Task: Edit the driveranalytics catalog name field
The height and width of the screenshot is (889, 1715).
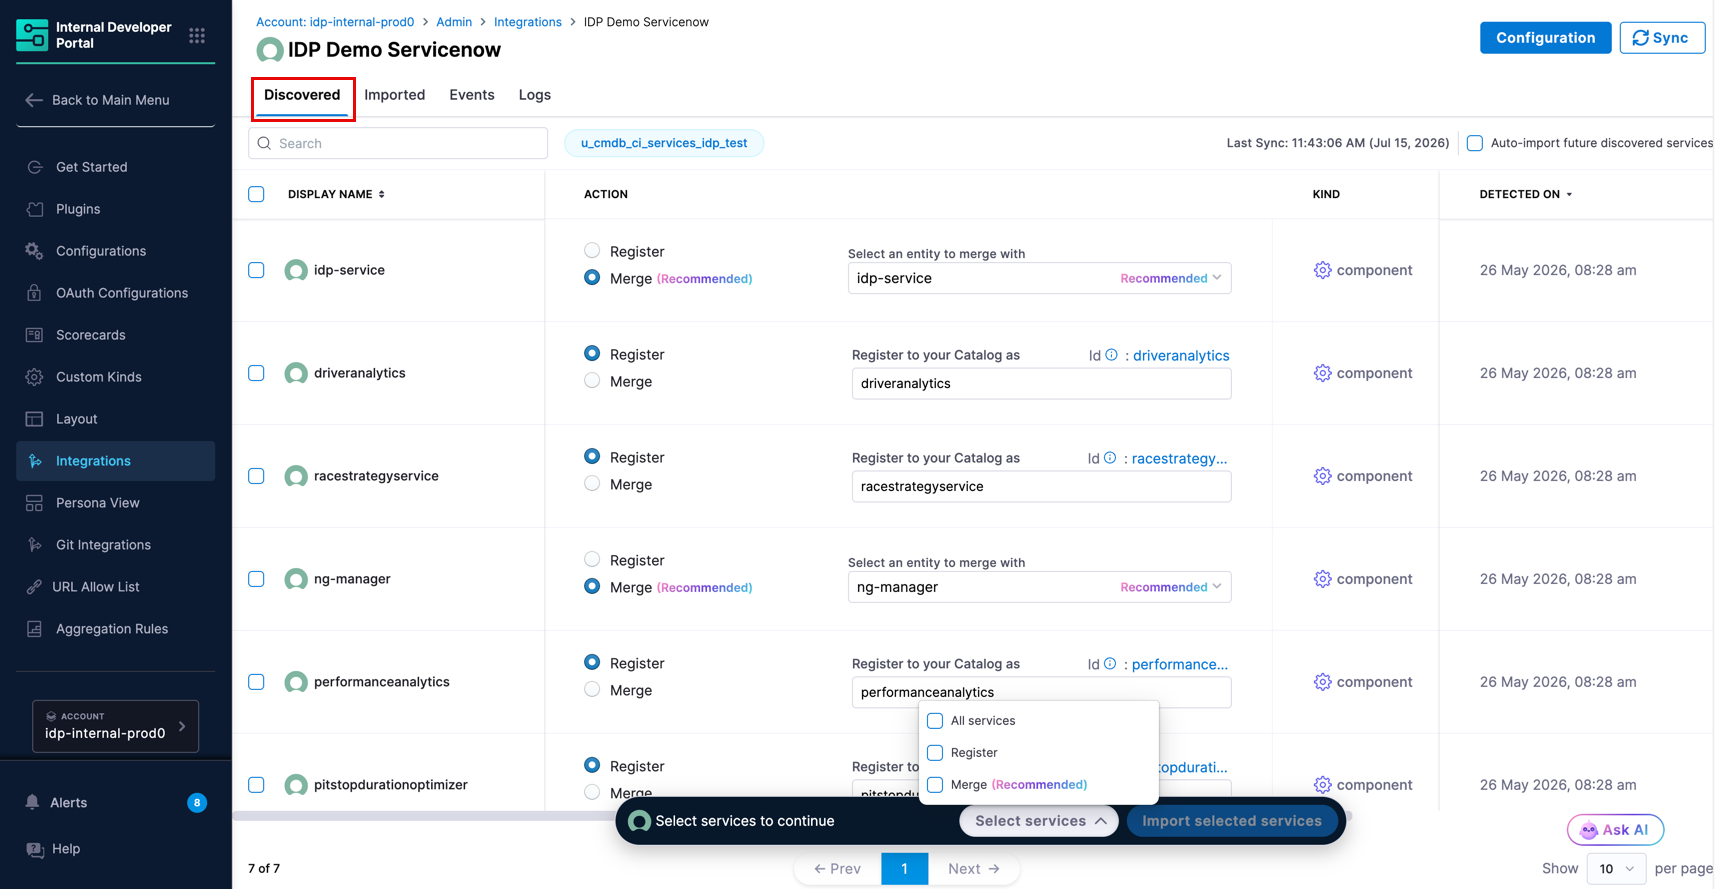Action: tap(1041, 383)
